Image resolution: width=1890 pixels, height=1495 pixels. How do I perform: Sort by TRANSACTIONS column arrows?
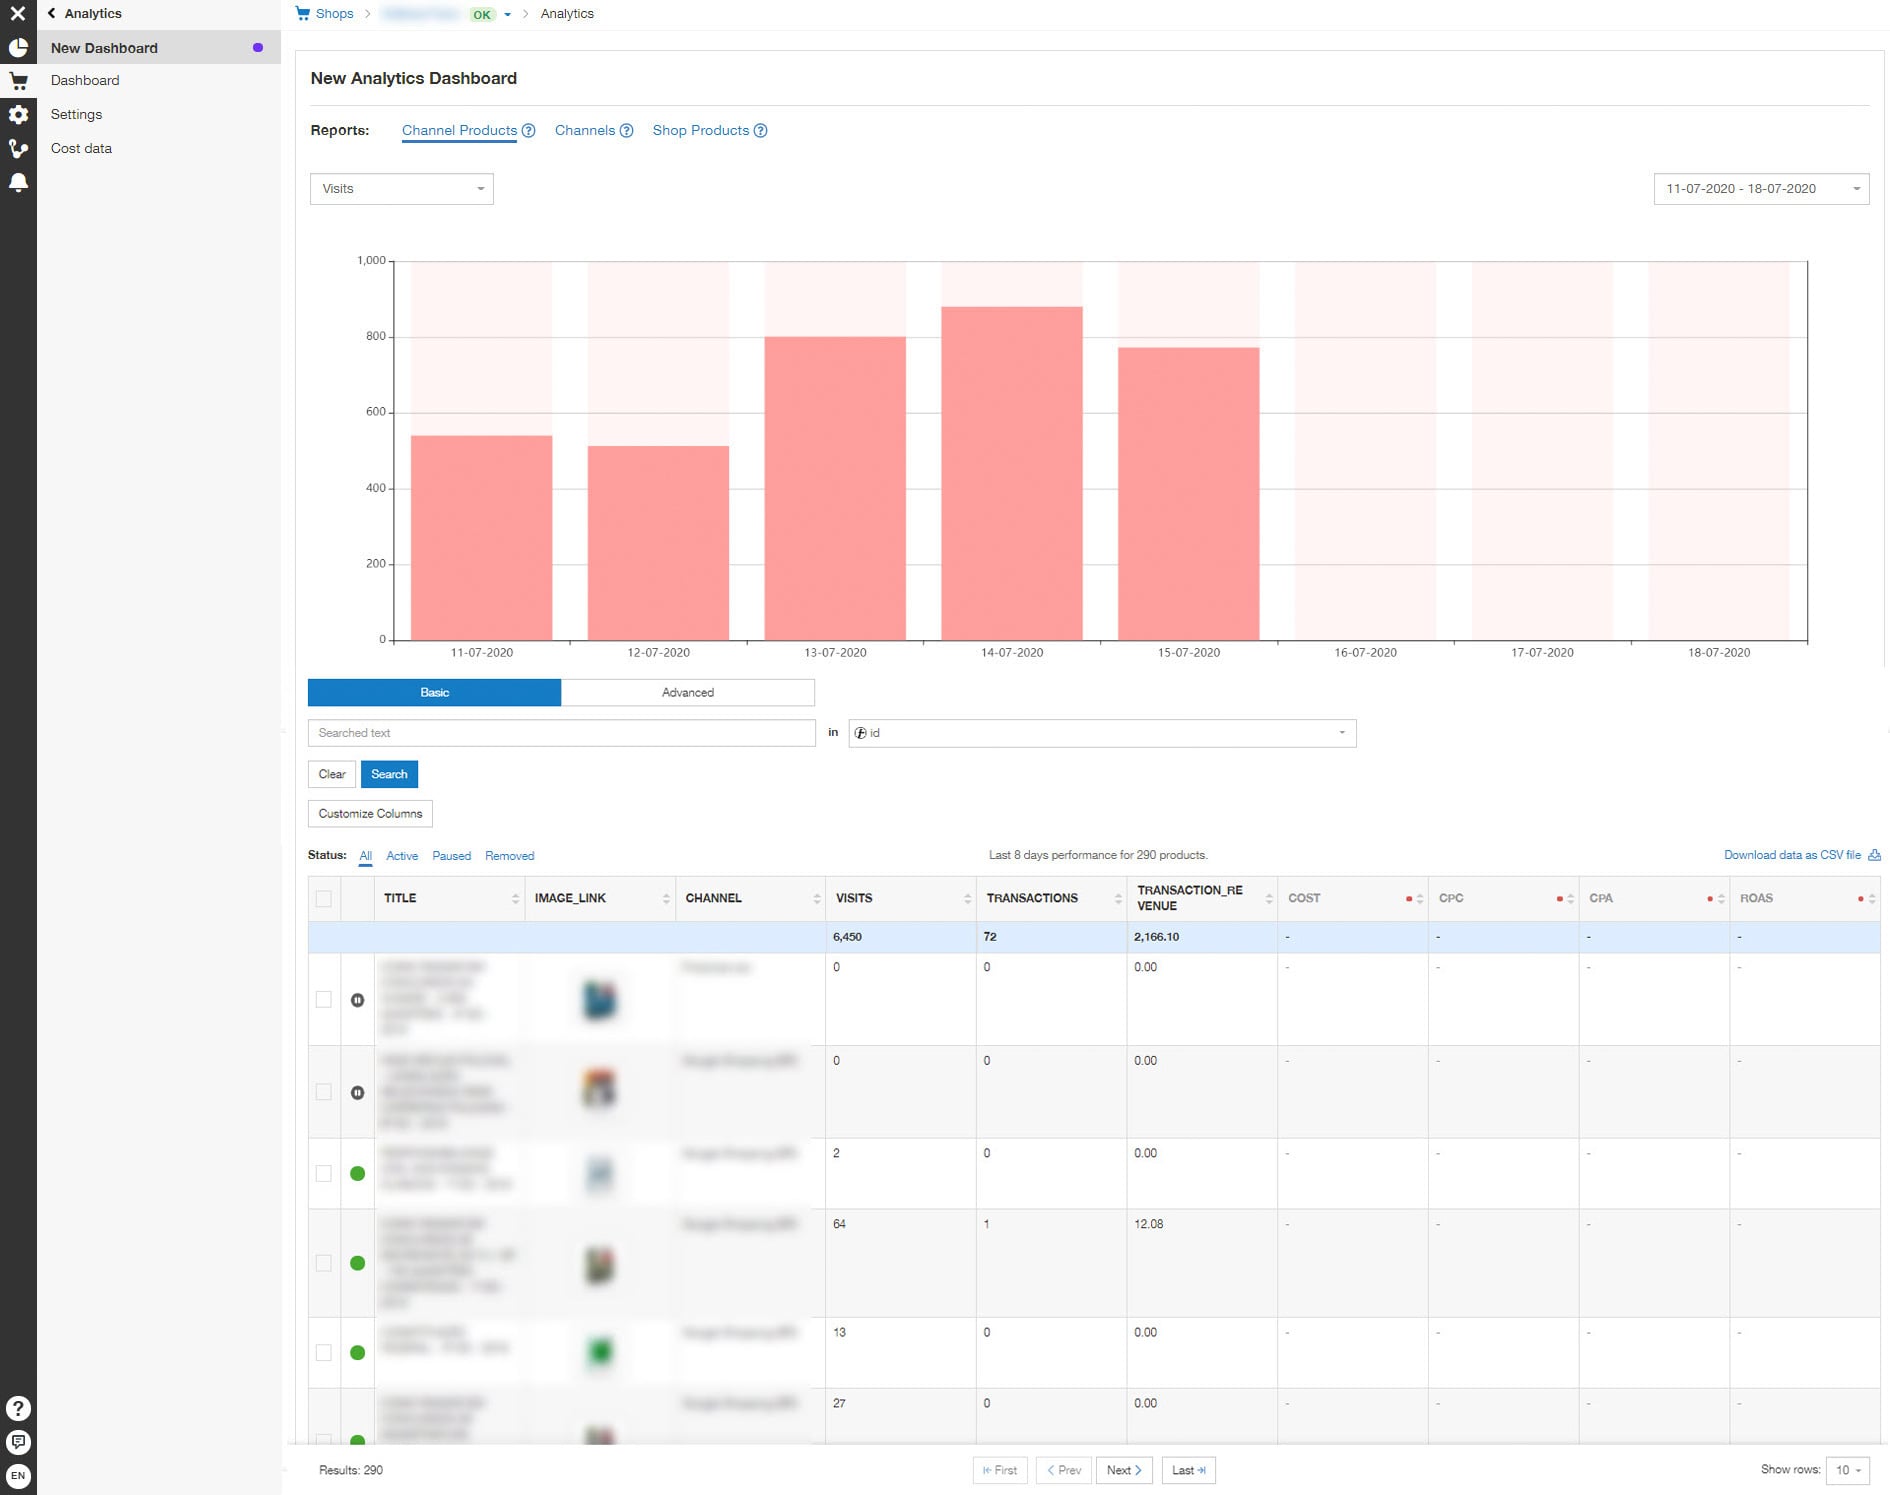point(1118,899)
